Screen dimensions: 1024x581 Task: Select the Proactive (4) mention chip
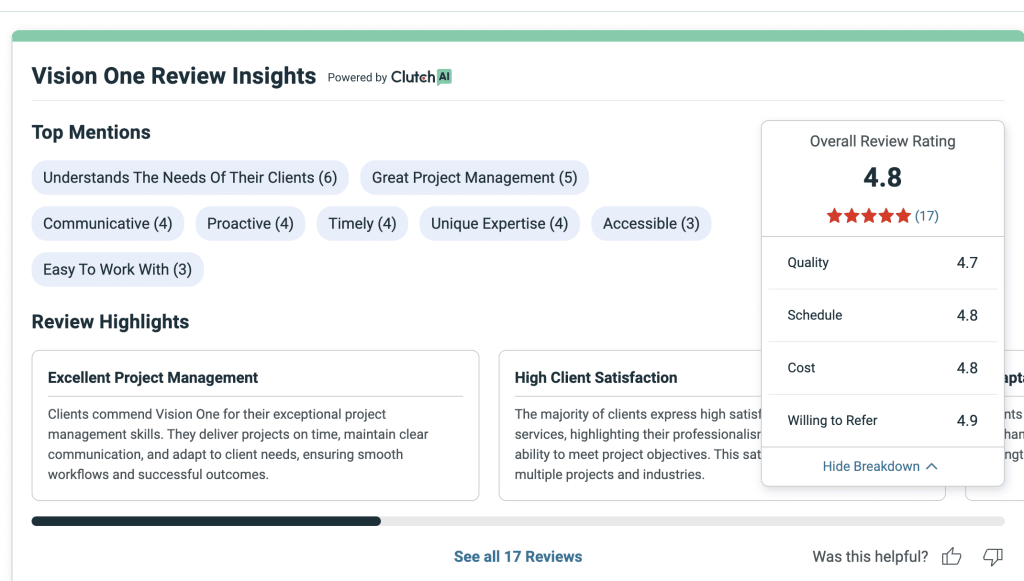pyautogui.click(x=250, y=223)
